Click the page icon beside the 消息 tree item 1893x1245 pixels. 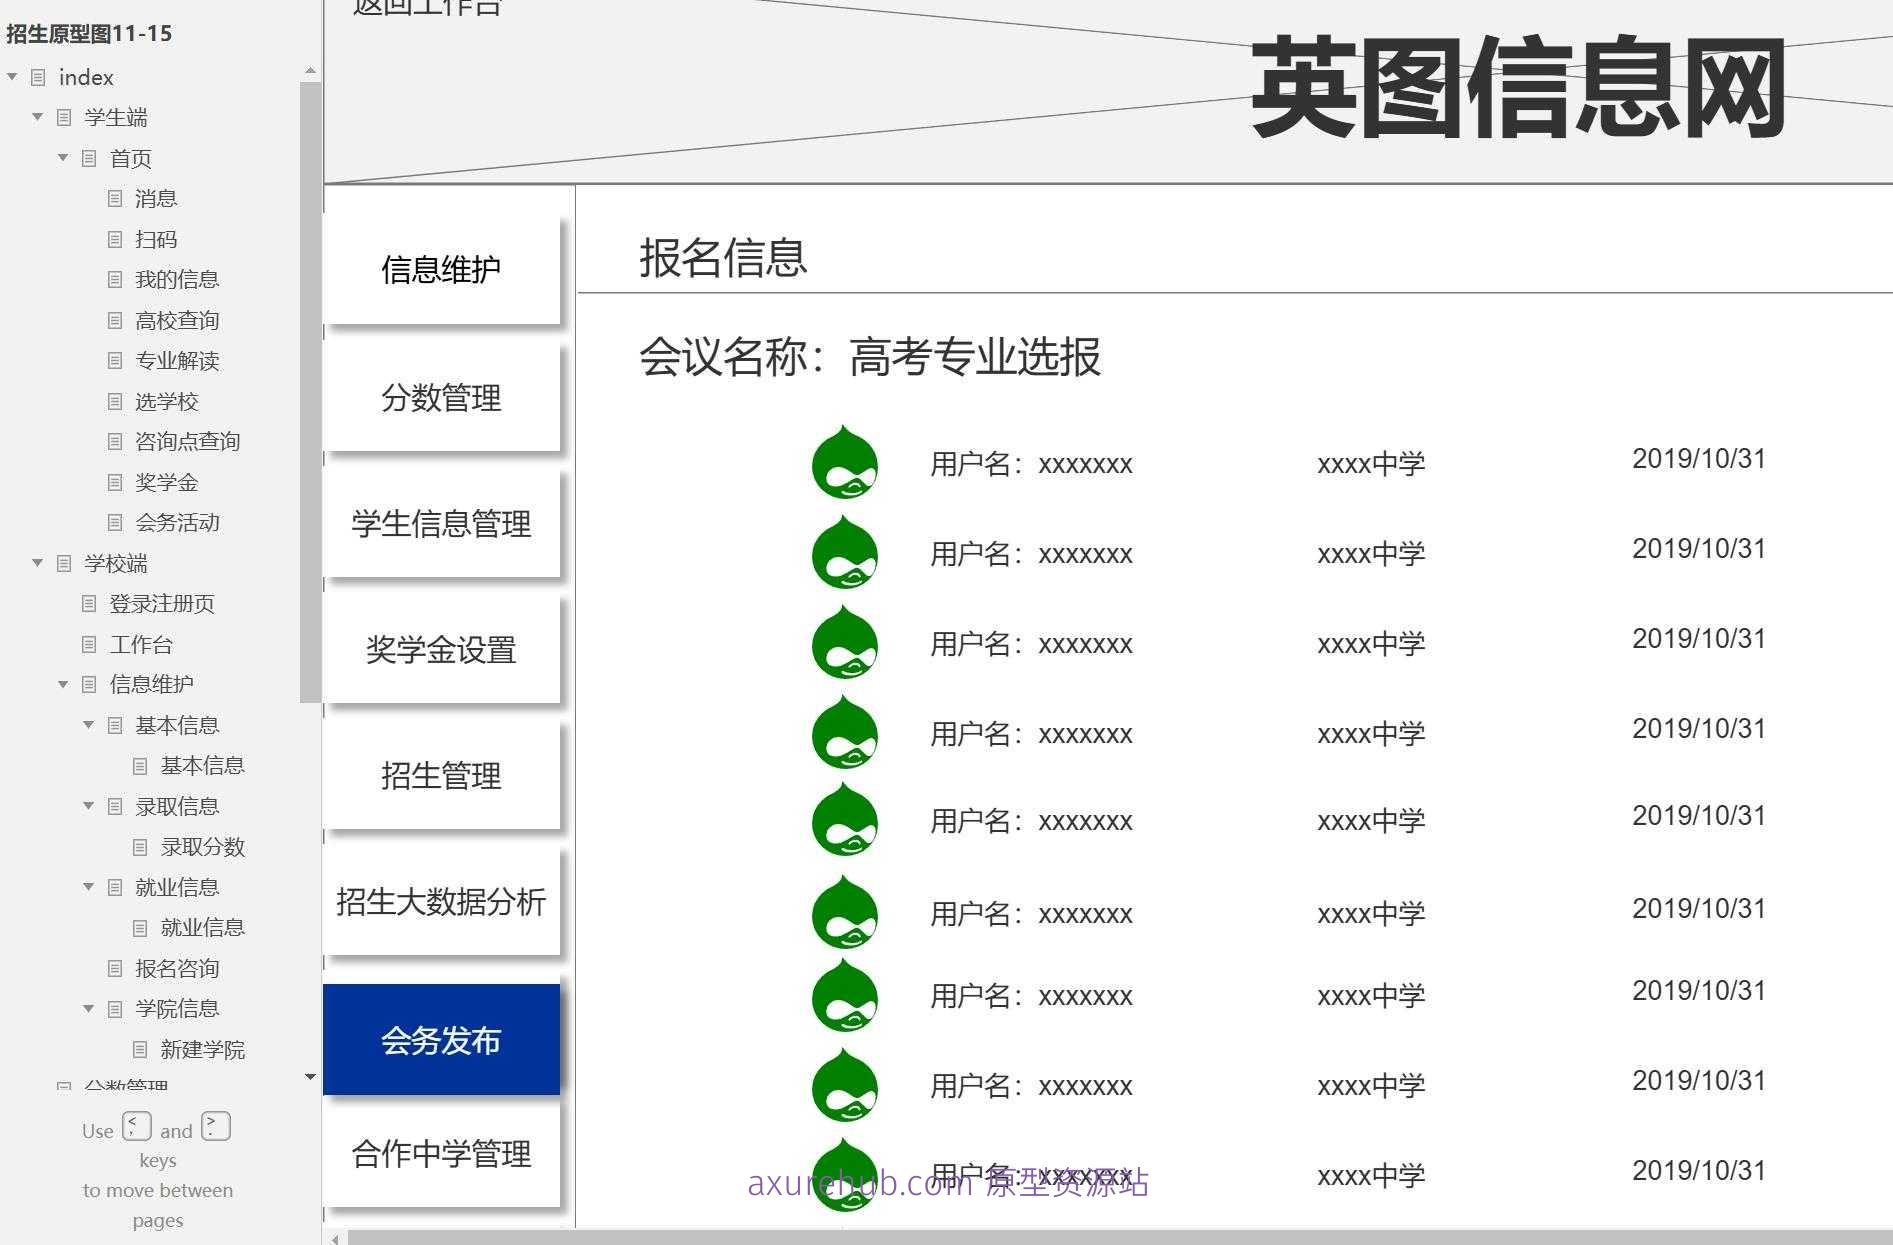114,198
